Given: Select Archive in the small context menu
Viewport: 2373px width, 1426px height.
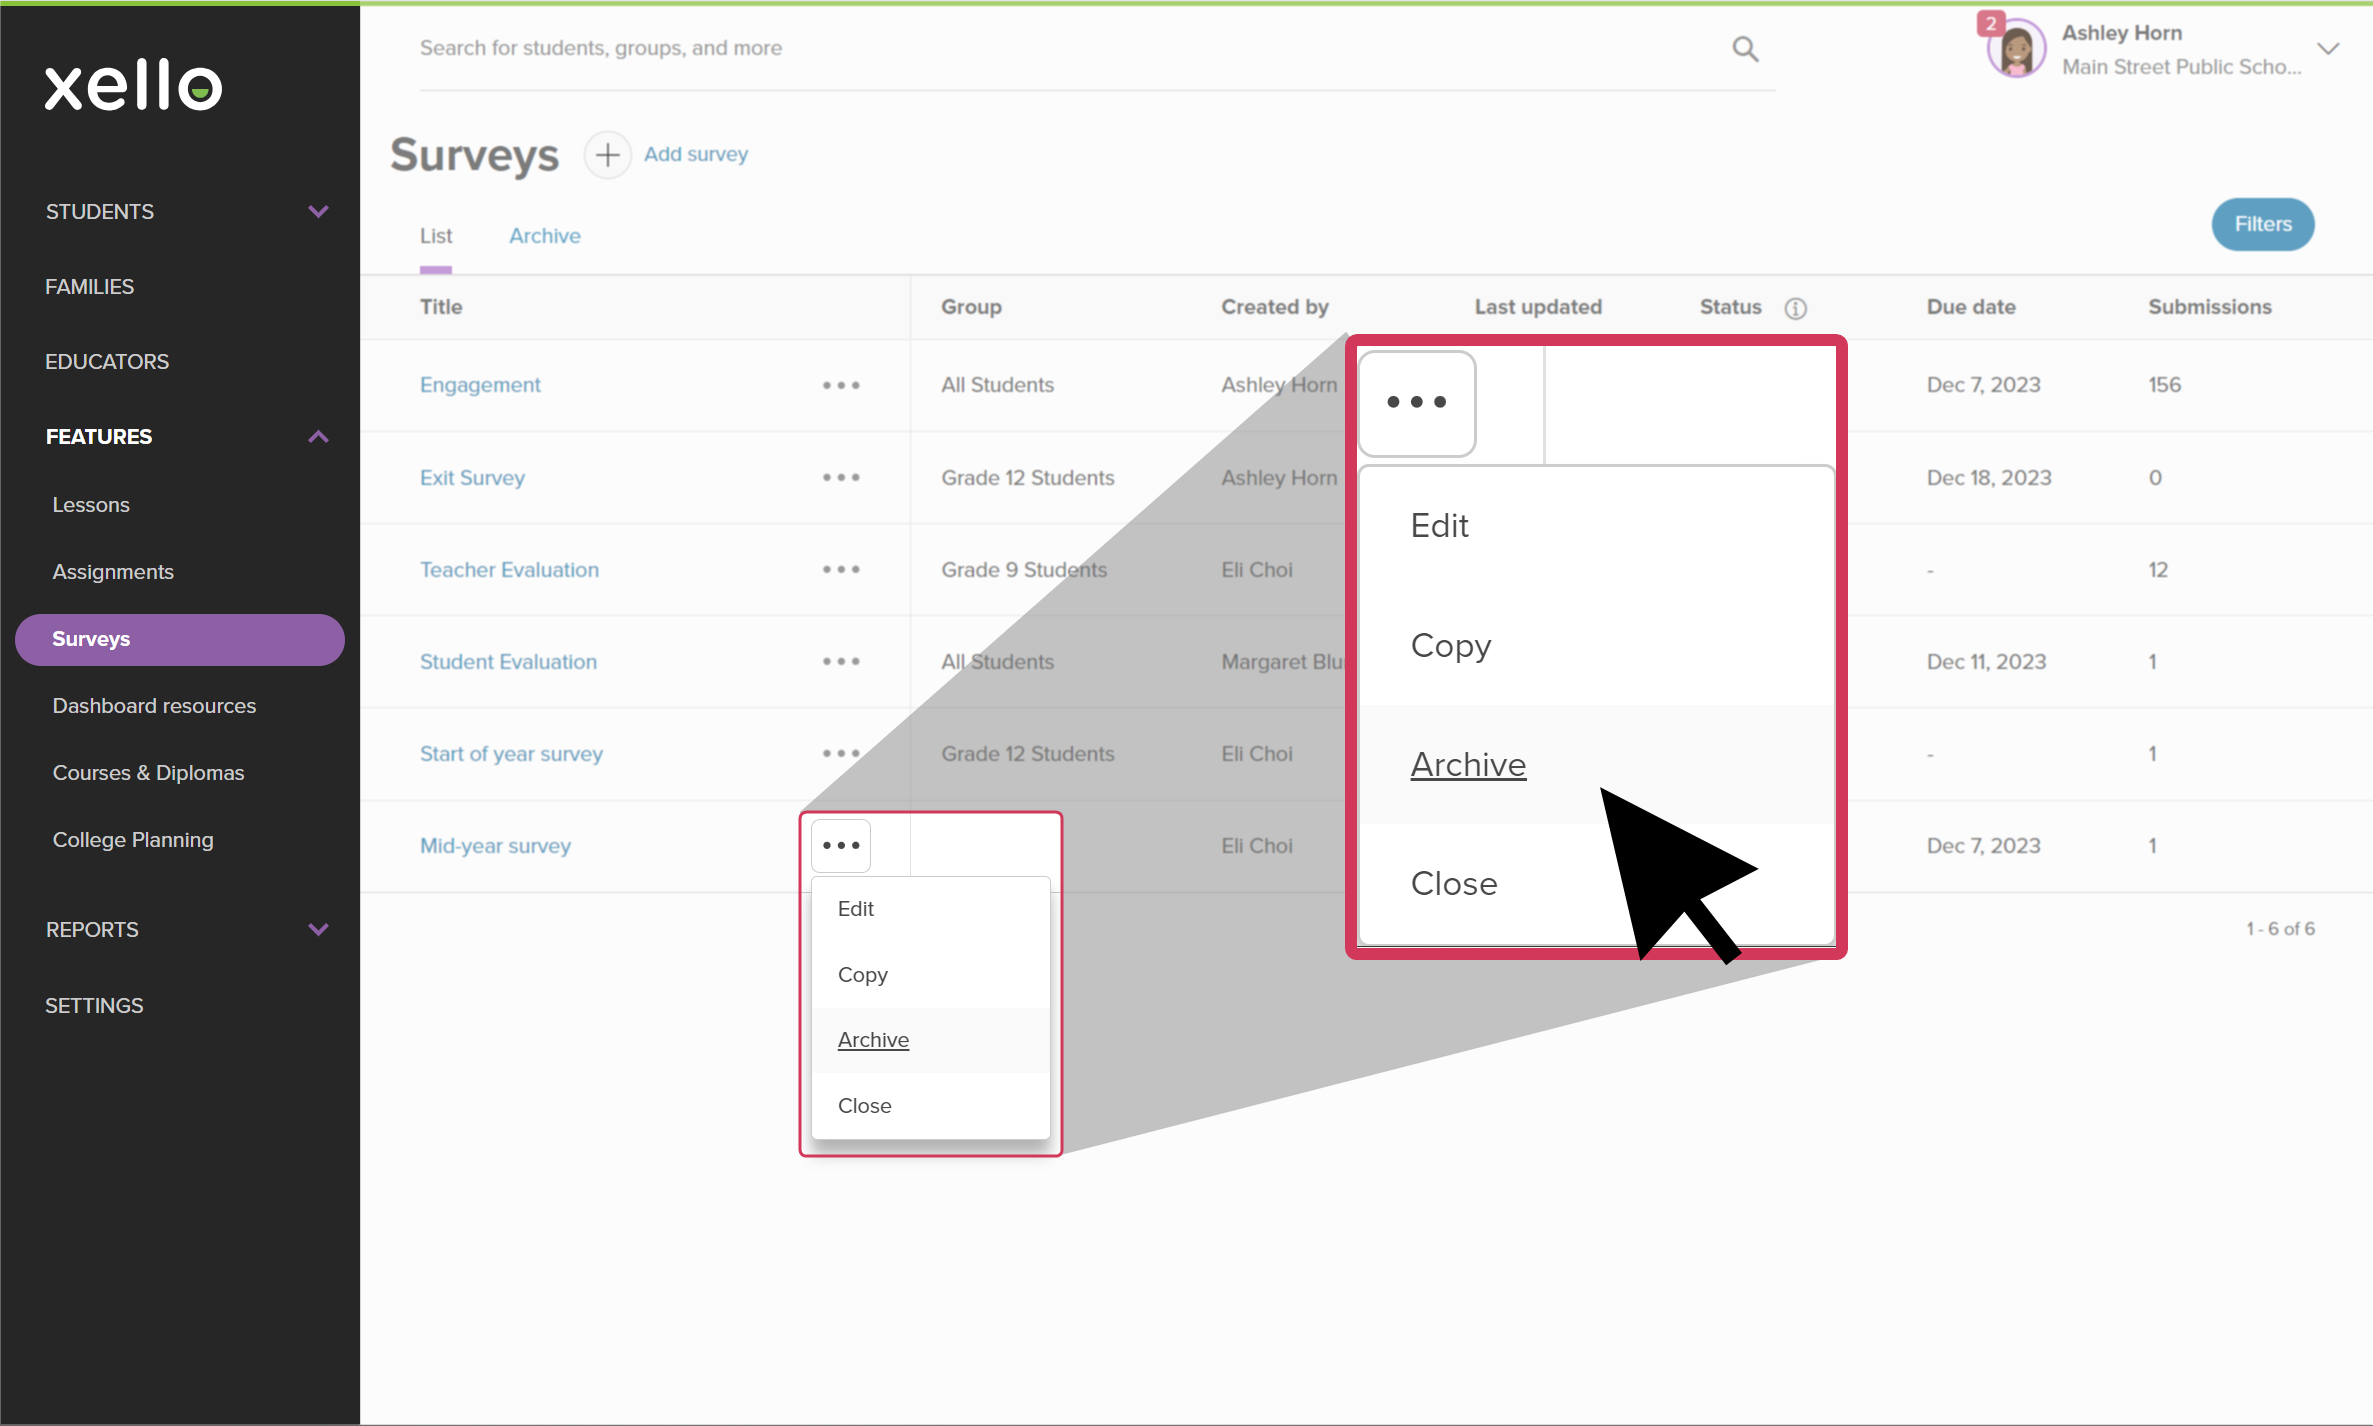Looking at the screenshot, I should [873, 1040].
